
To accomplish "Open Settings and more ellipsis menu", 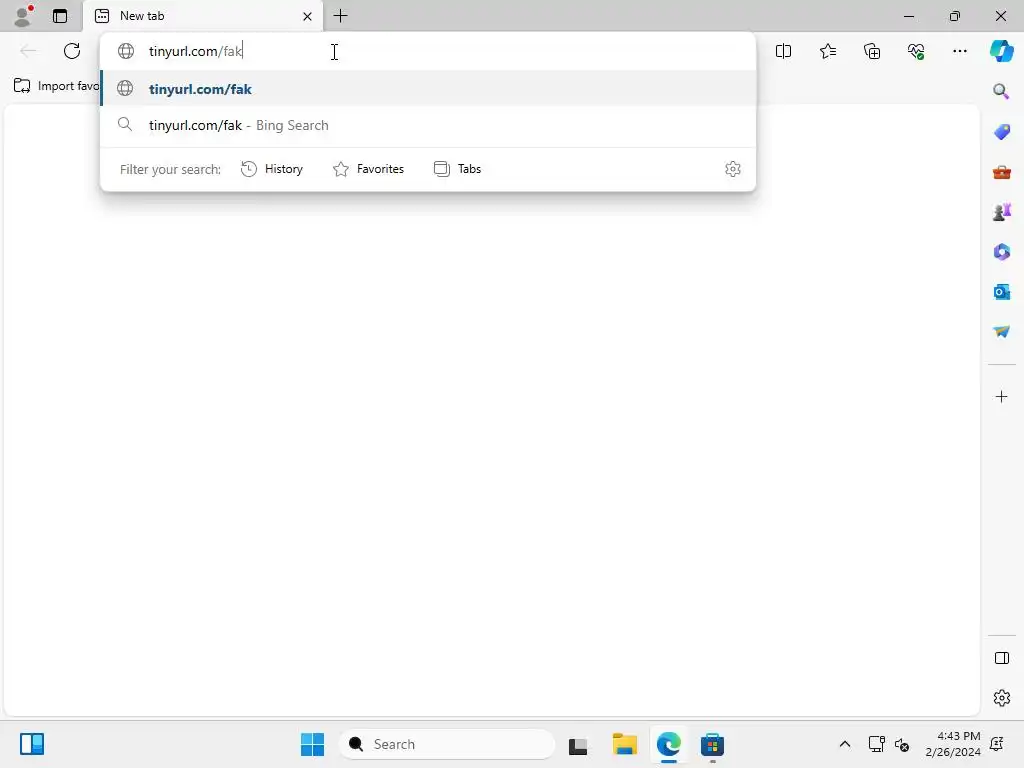I will pyautogui.click(x=959, y=51).
